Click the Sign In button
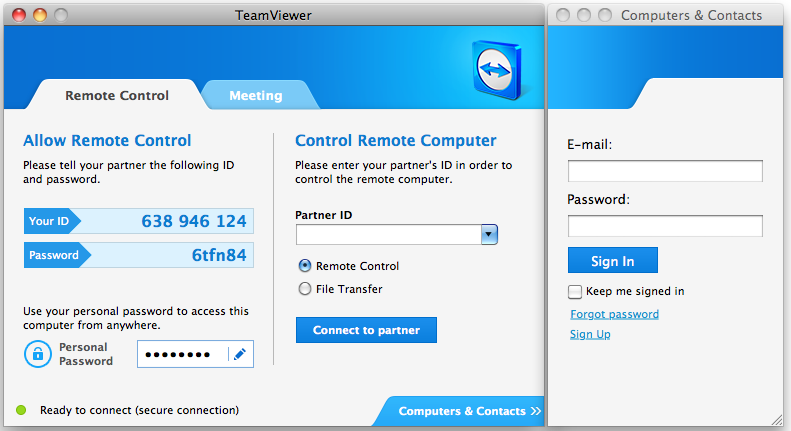 612,260
